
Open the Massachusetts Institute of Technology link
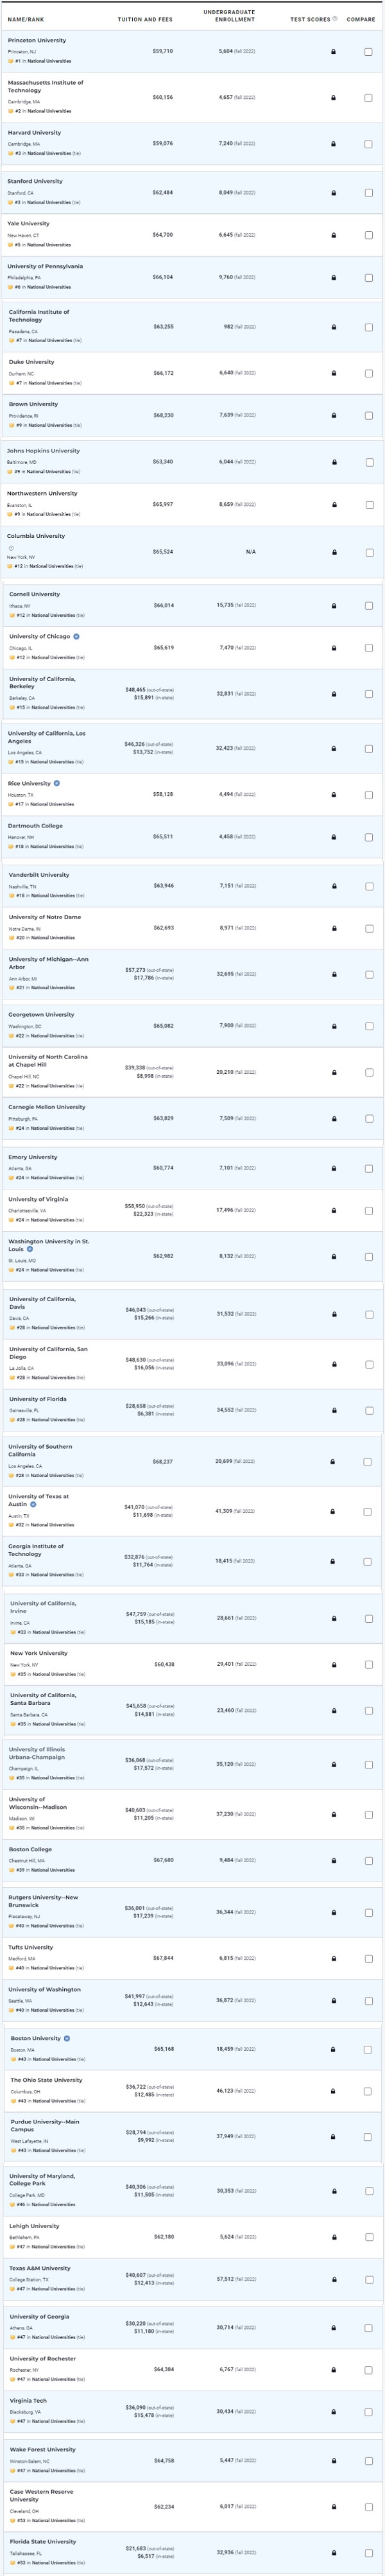[x=46, y=86]
